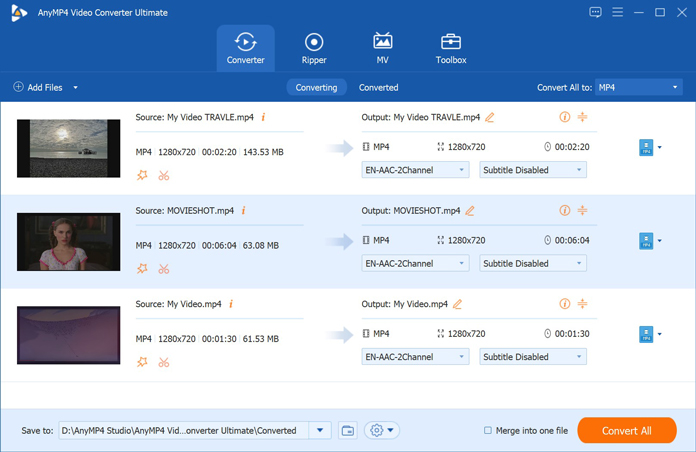Expand the Convert All to MP4 dropdown

click(638, 88)
